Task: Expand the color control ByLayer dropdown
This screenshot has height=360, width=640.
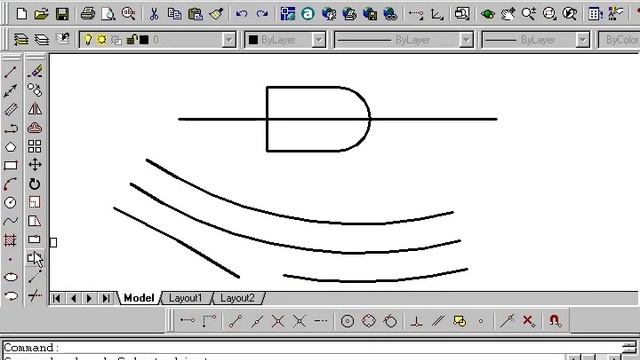Action: (318, 40)
